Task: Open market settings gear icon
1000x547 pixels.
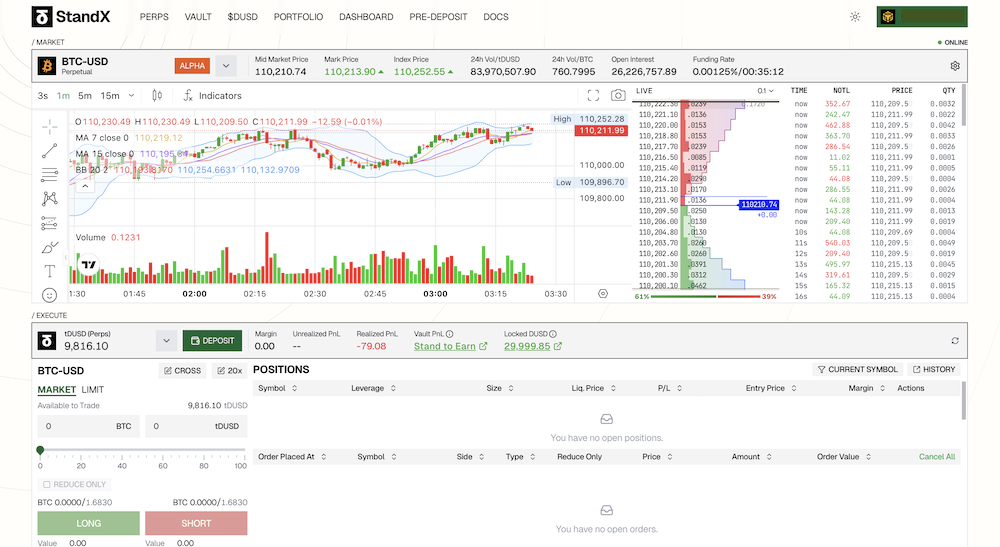Action: click(x=955, y=66)
